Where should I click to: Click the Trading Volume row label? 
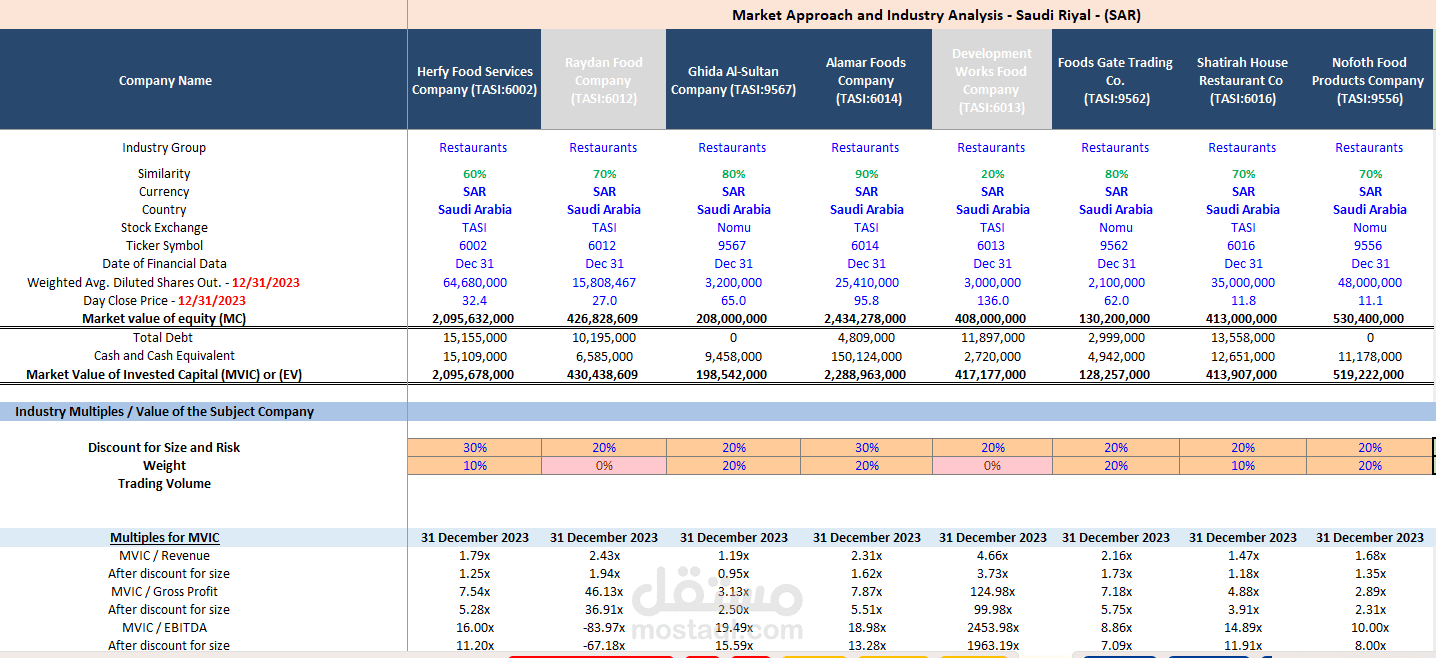click(x=164, y=483)
